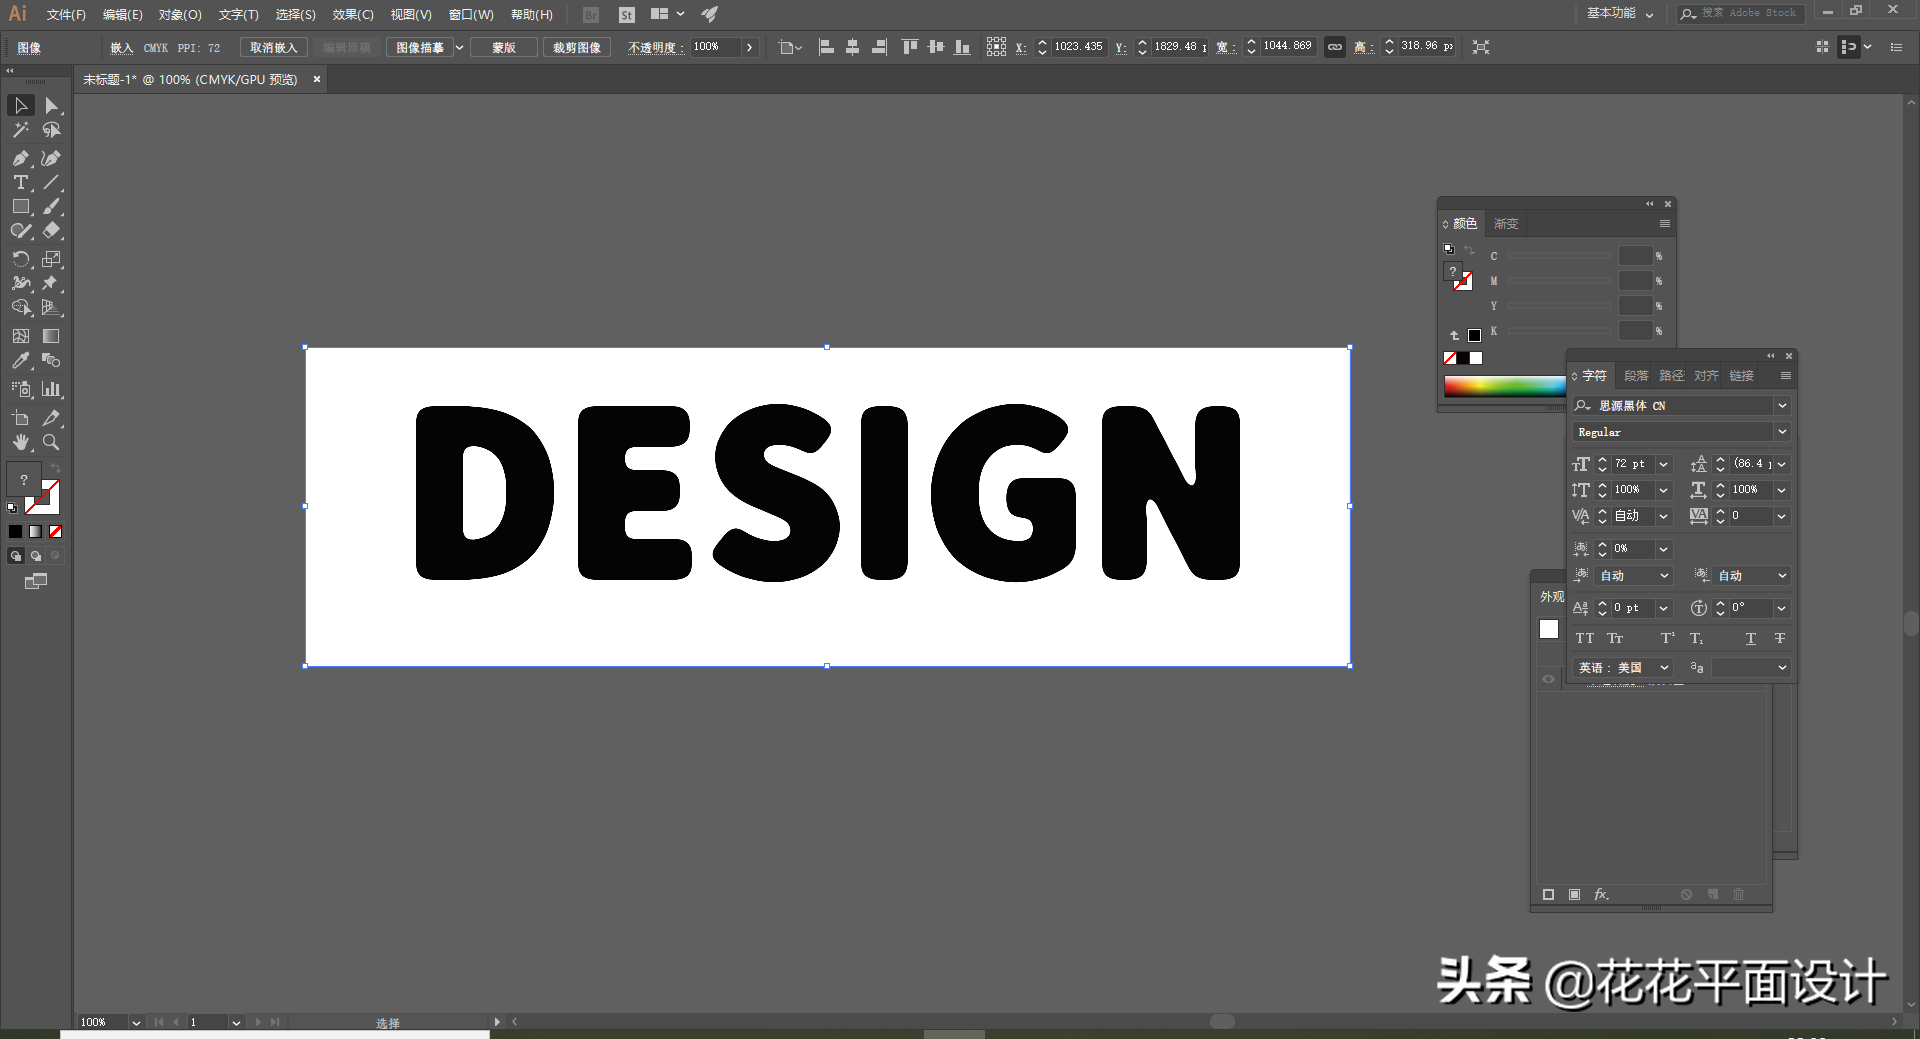Select the Type tool
The width and height of the screenshot is (1920, 1039).
20,182
